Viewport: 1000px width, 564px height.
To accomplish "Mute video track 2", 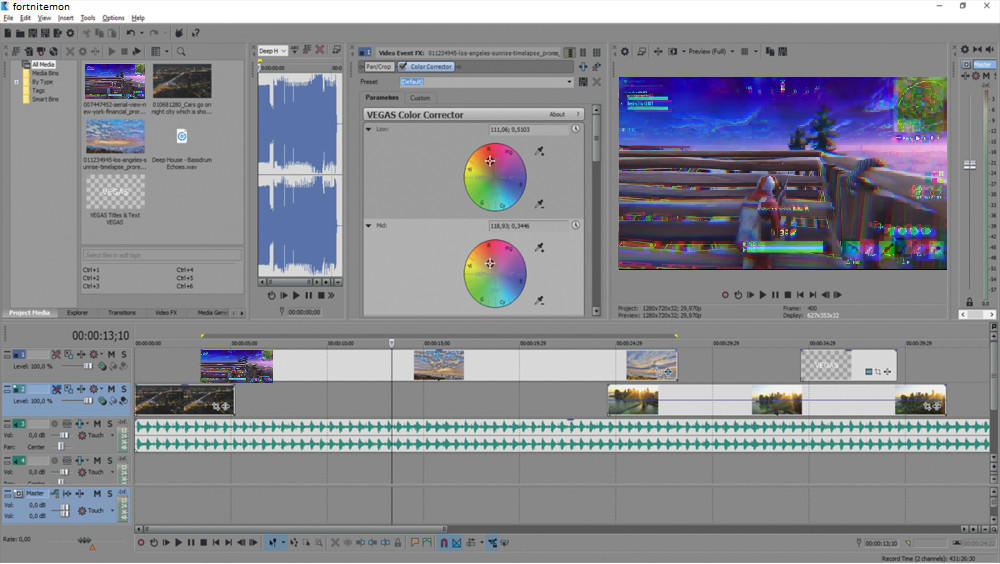I will pyautogui.click(x=111, y=389).
